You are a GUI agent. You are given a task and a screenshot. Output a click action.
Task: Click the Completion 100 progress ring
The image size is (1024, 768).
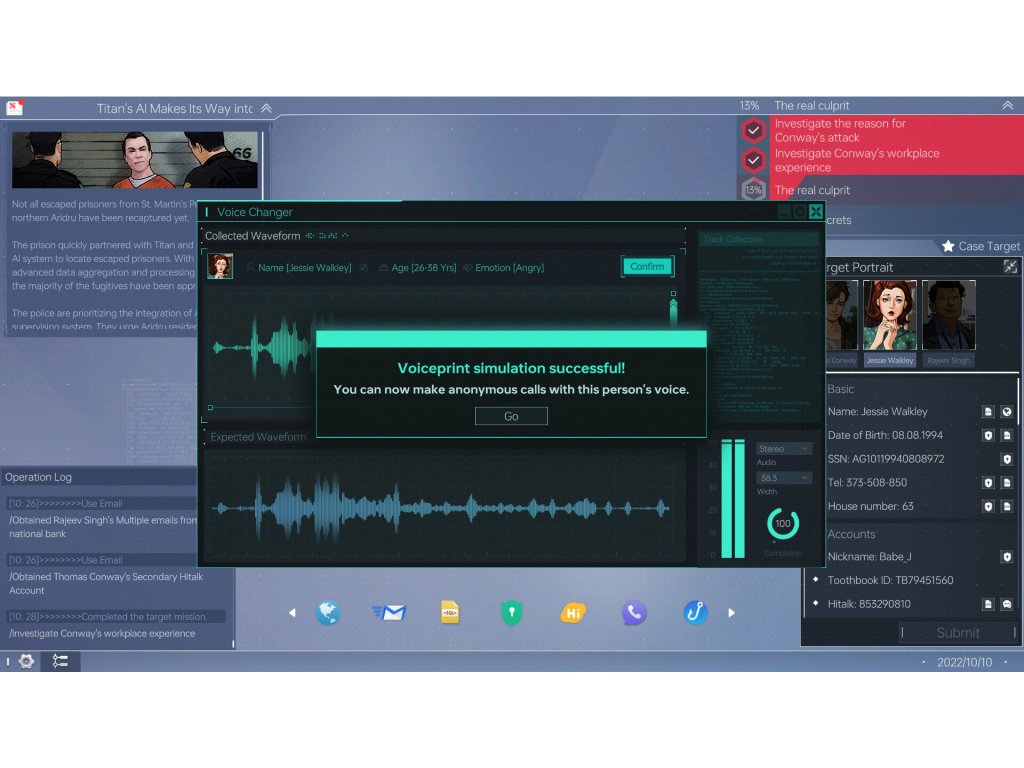coord(782,523)
